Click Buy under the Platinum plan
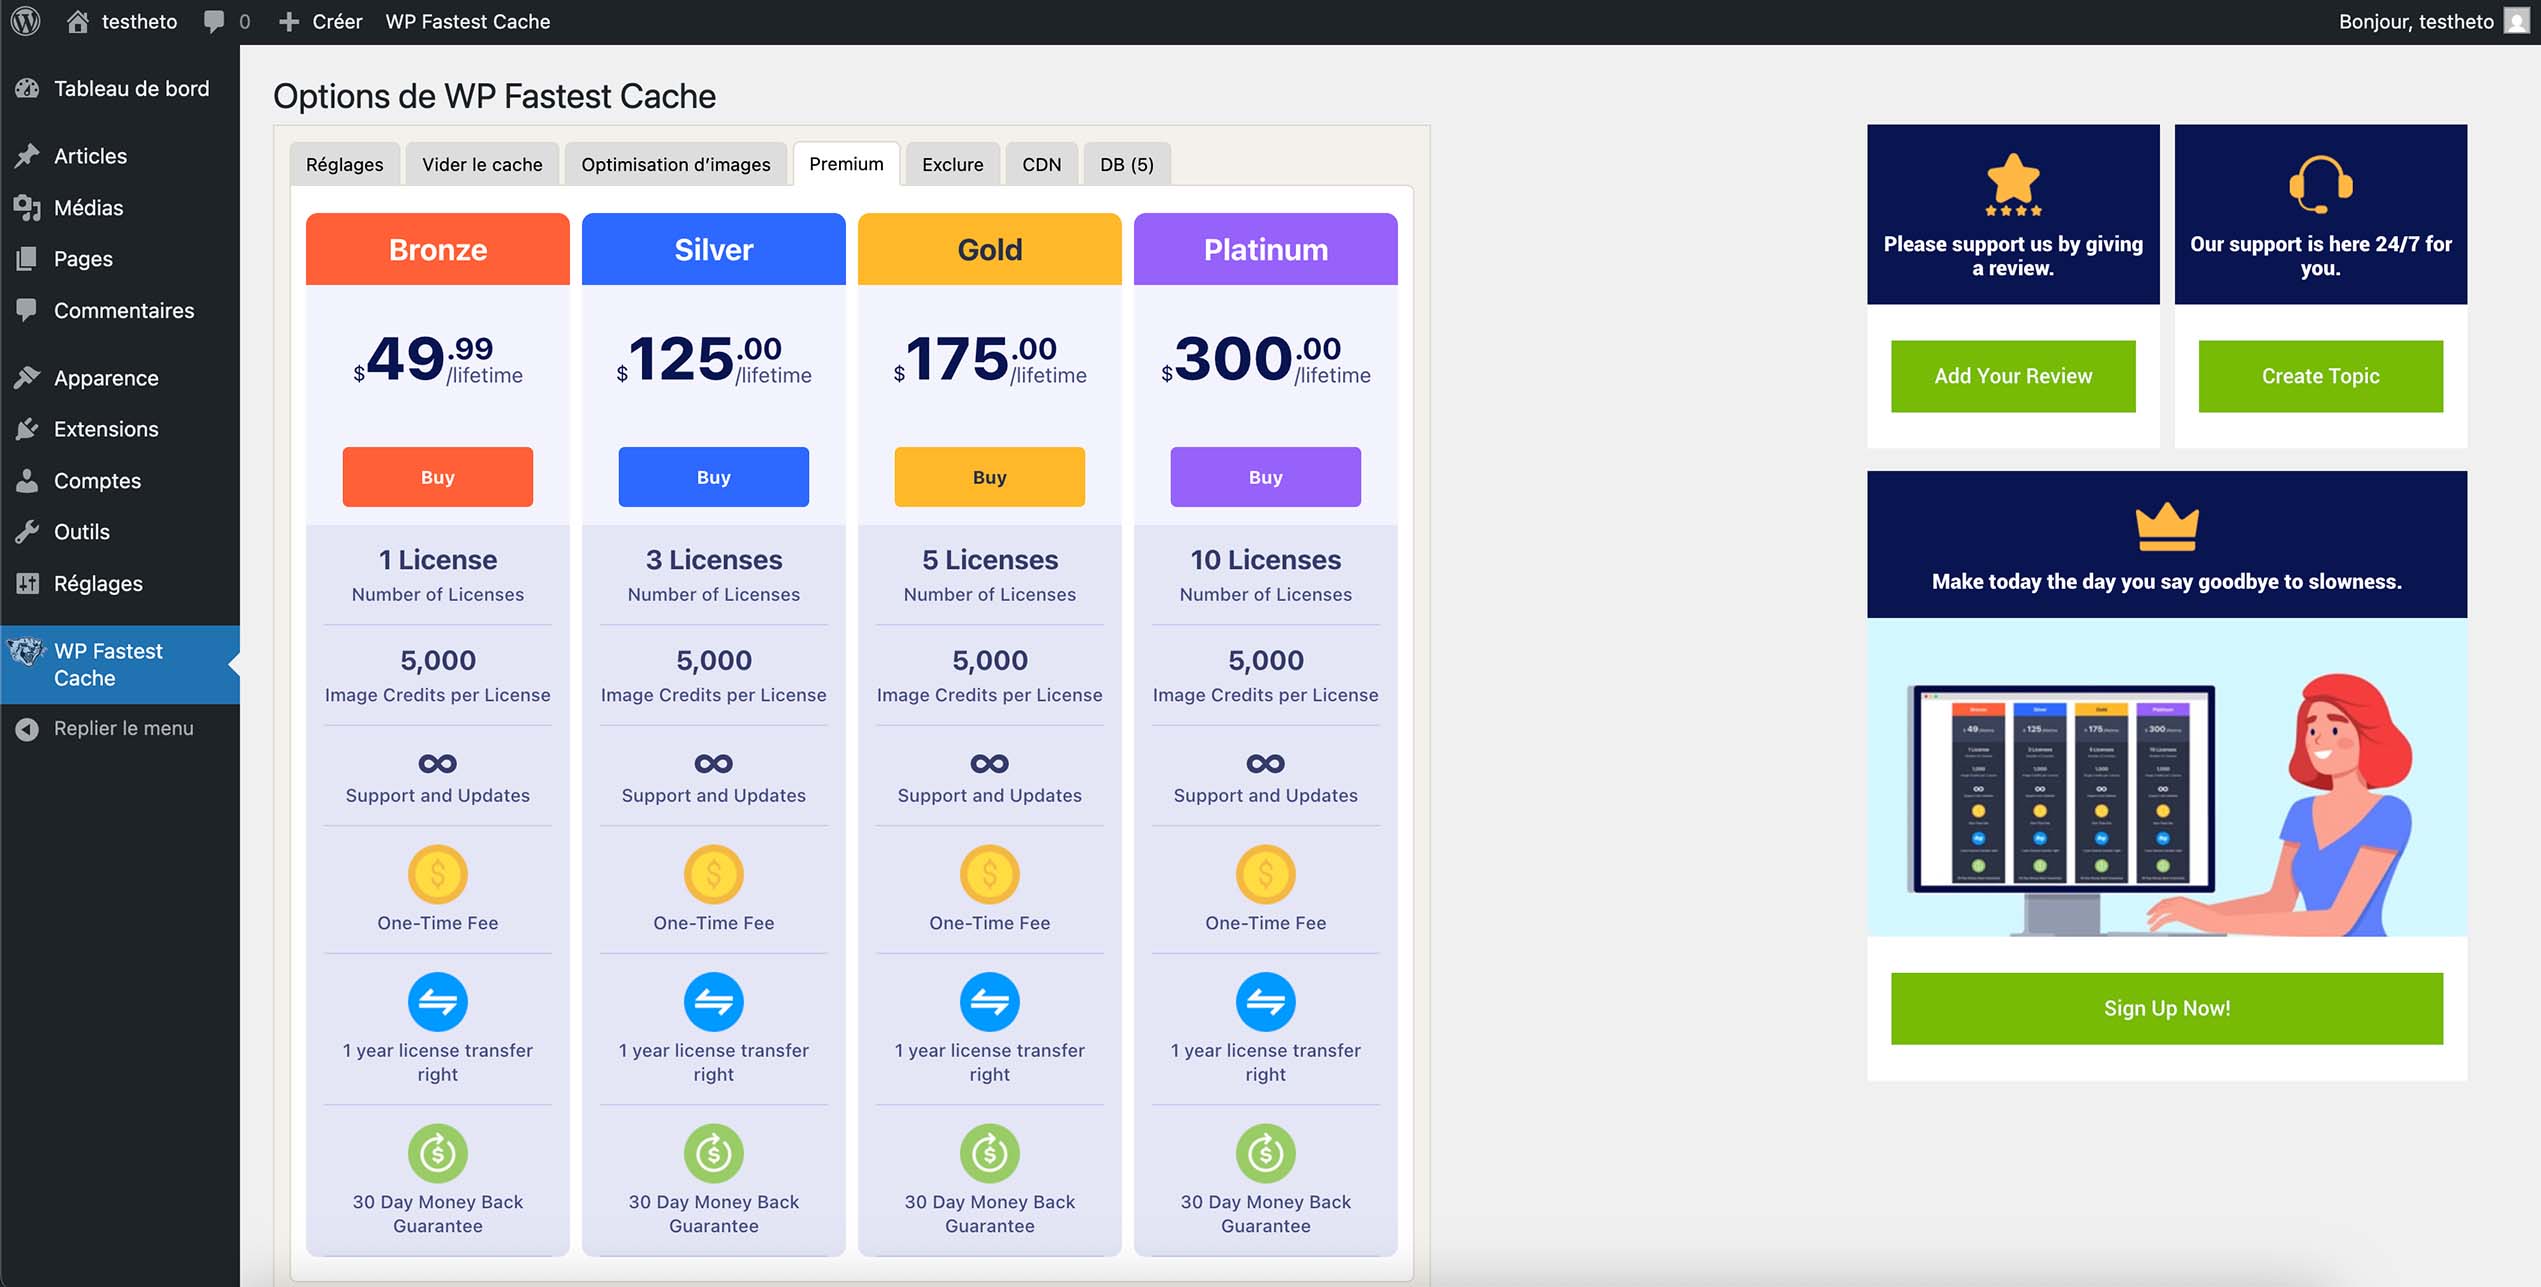 click(1264, 477)
